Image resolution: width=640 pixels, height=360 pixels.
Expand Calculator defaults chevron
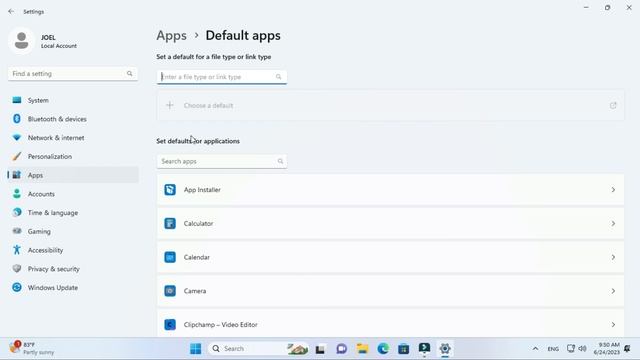613,223
